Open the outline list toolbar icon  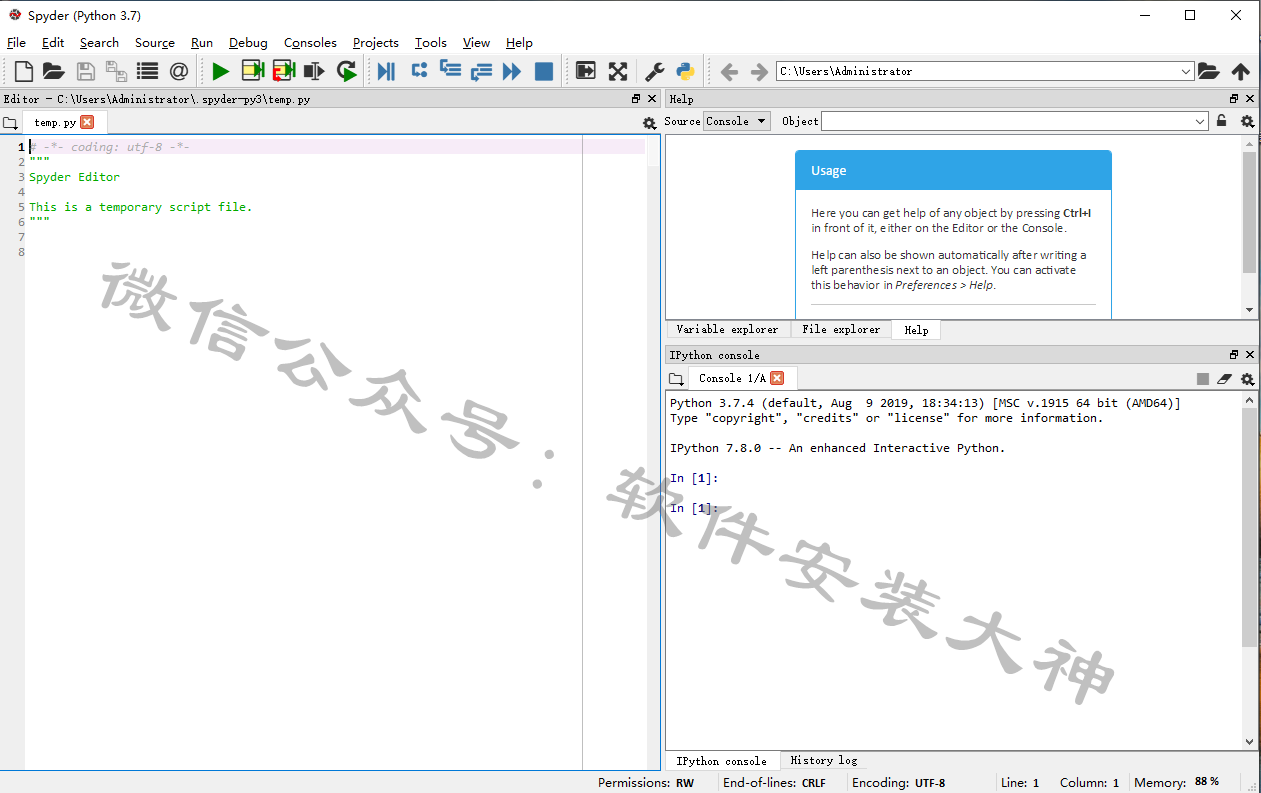point(147,71)
